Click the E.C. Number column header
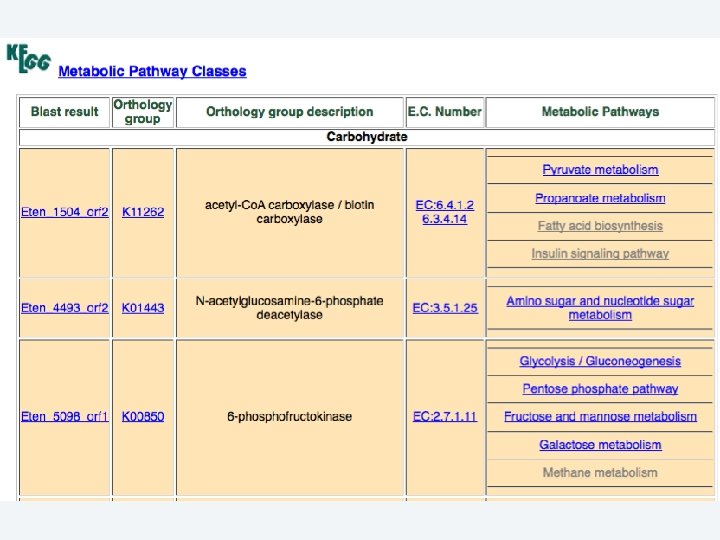Image resolution: width=720 pixels, height=540 pixels. point(444,112)
